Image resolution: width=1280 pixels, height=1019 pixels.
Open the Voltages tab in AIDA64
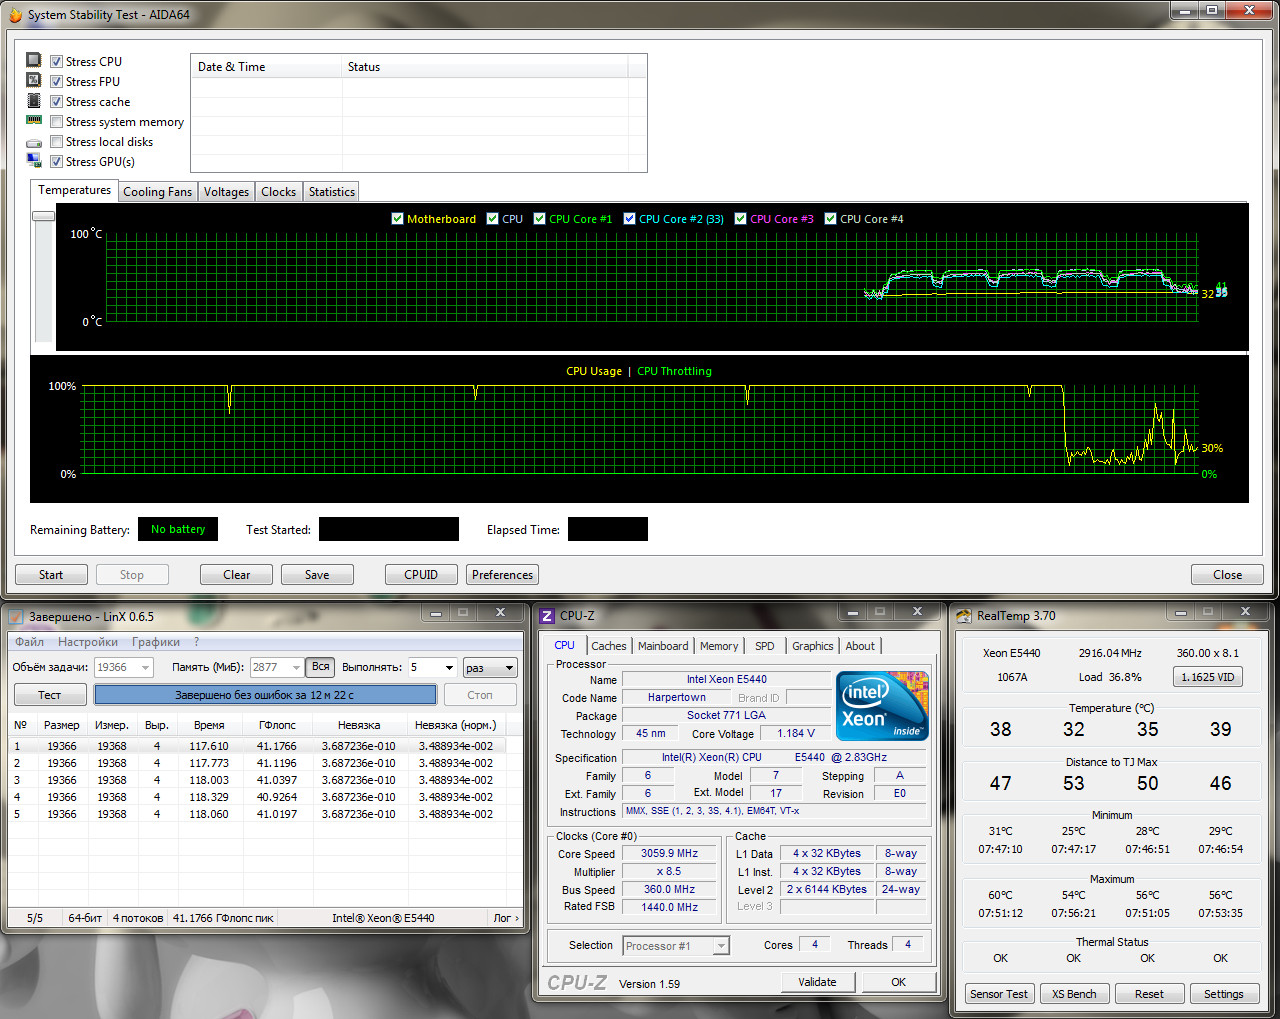[x=226, y=192]
